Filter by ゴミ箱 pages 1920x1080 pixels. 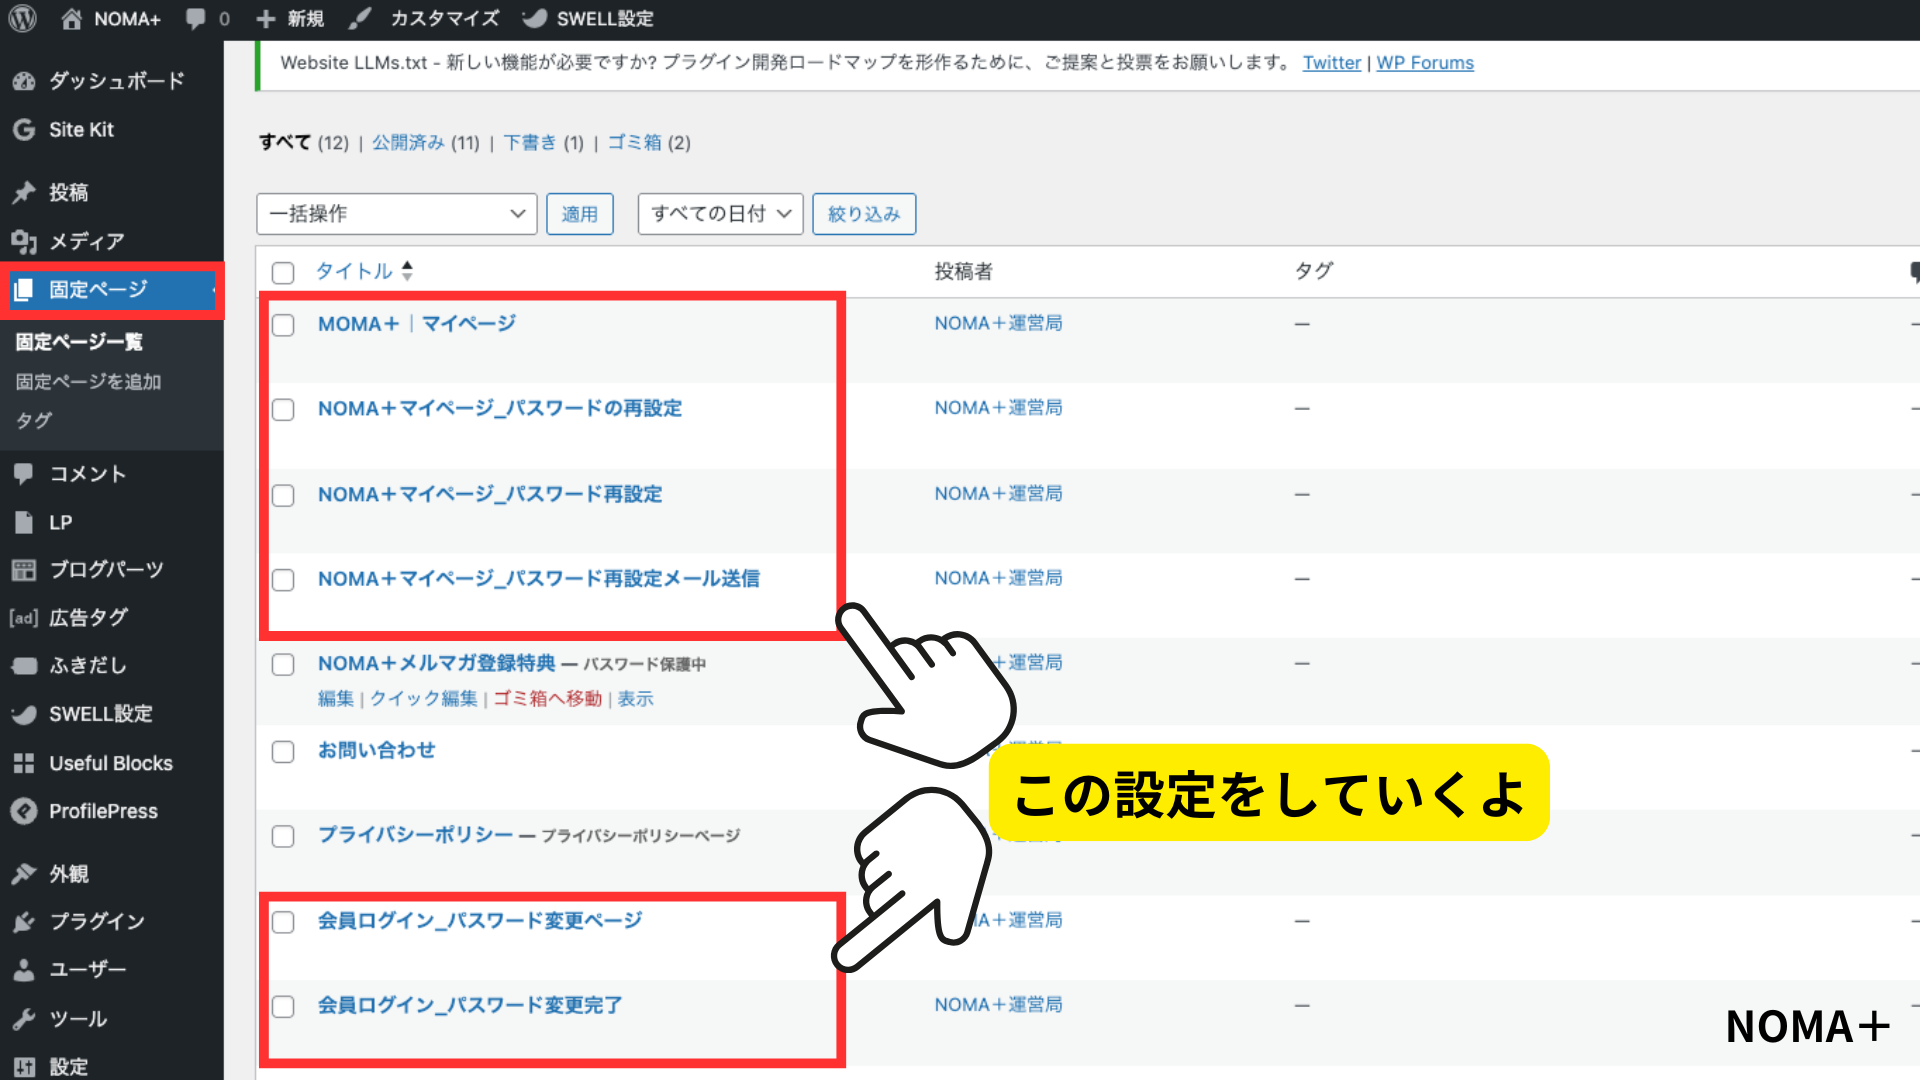tap(634, 142)
